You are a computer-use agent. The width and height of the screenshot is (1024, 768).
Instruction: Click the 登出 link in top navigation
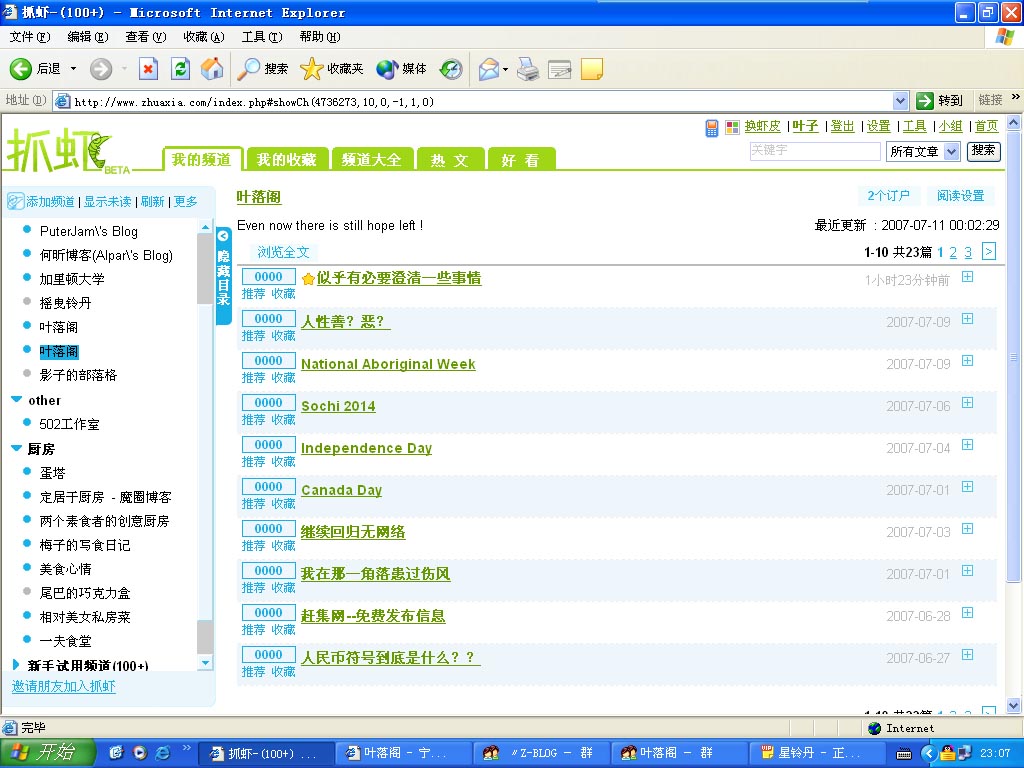pos(842,126)
